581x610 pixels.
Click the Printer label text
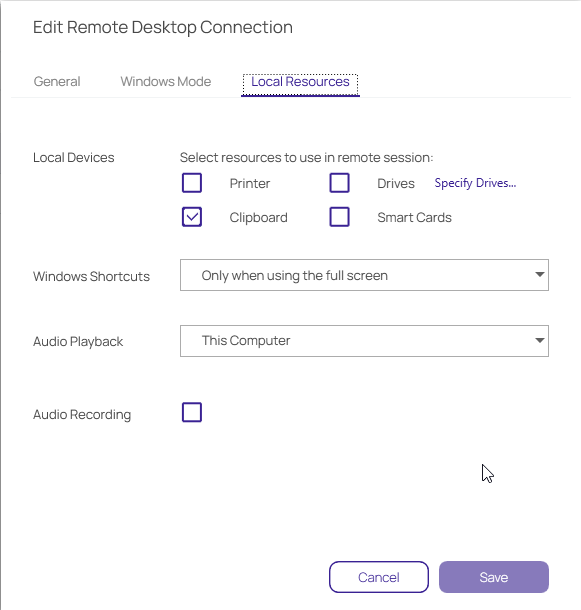250,183
